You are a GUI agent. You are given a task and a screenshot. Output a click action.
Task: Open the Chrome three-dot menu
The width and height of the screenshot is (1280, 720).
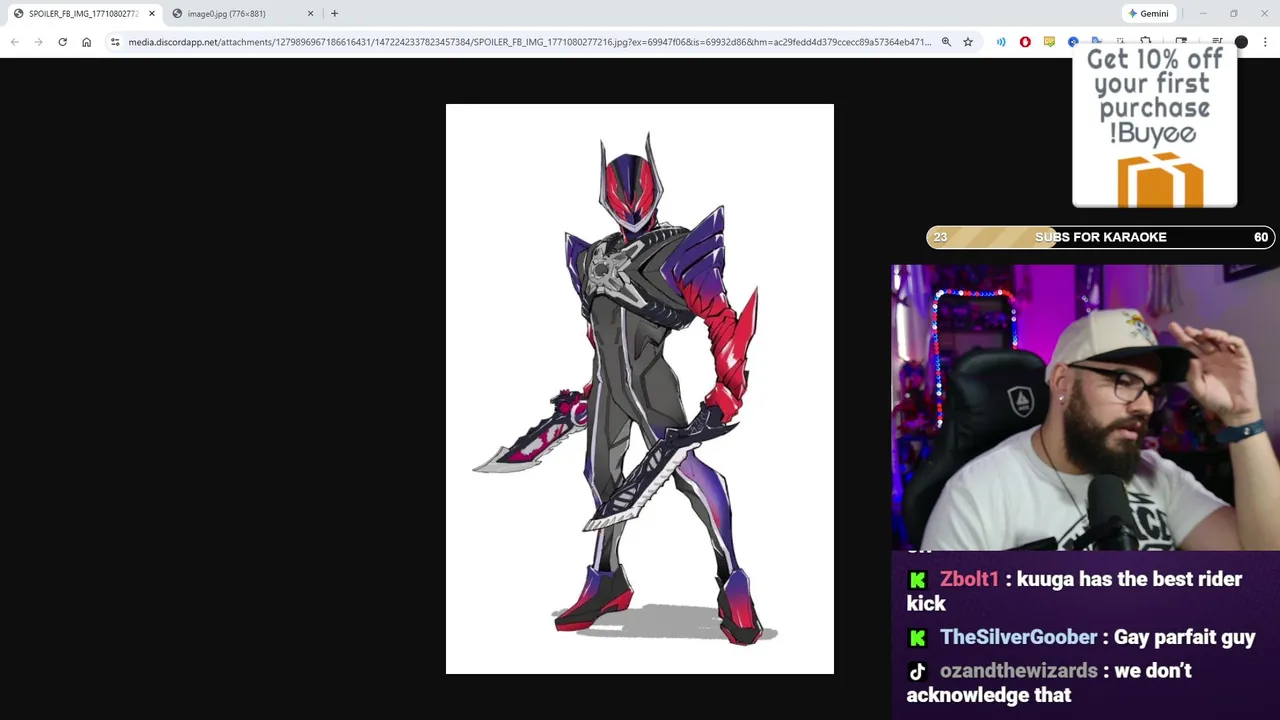1265,42
